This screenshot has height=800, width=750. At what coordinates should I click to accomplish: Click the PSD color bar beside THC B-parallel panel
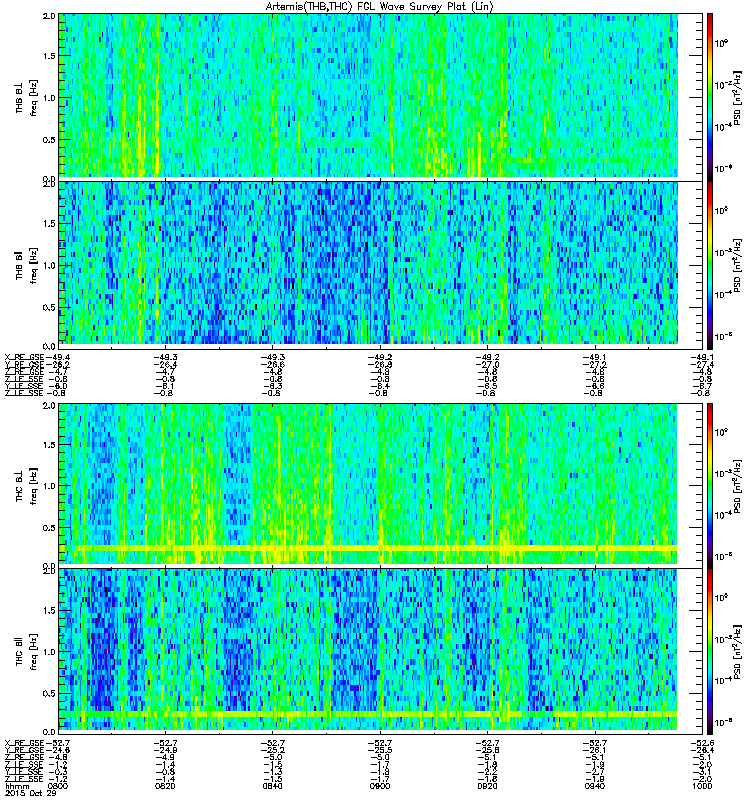[710, 651]
